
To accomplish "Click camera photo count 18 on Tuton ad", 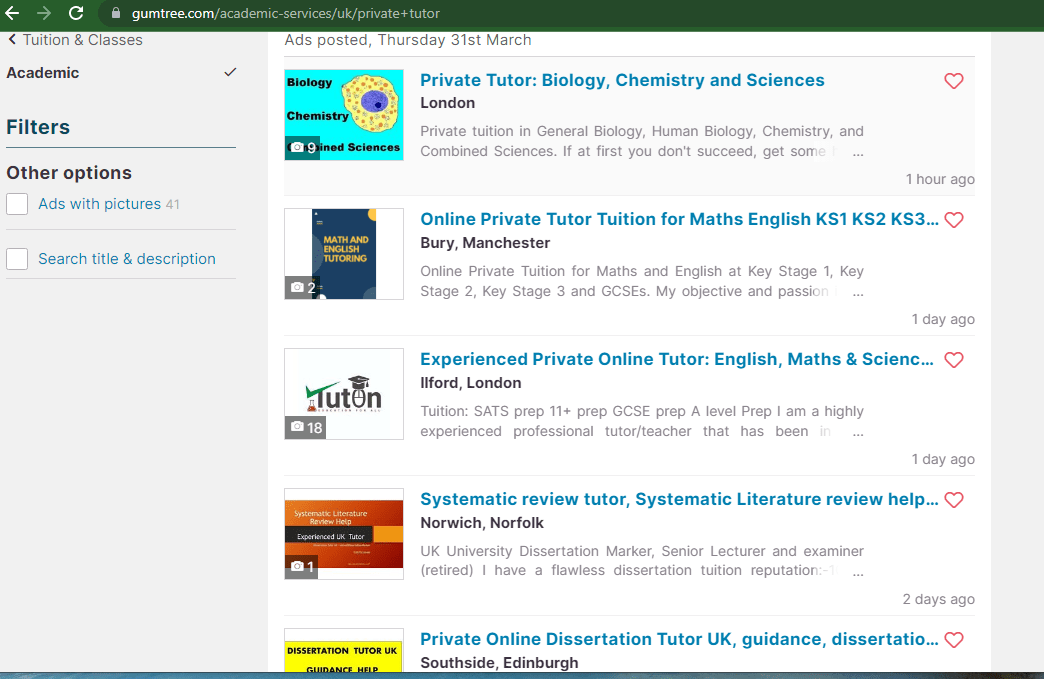I will click(306, 427).
